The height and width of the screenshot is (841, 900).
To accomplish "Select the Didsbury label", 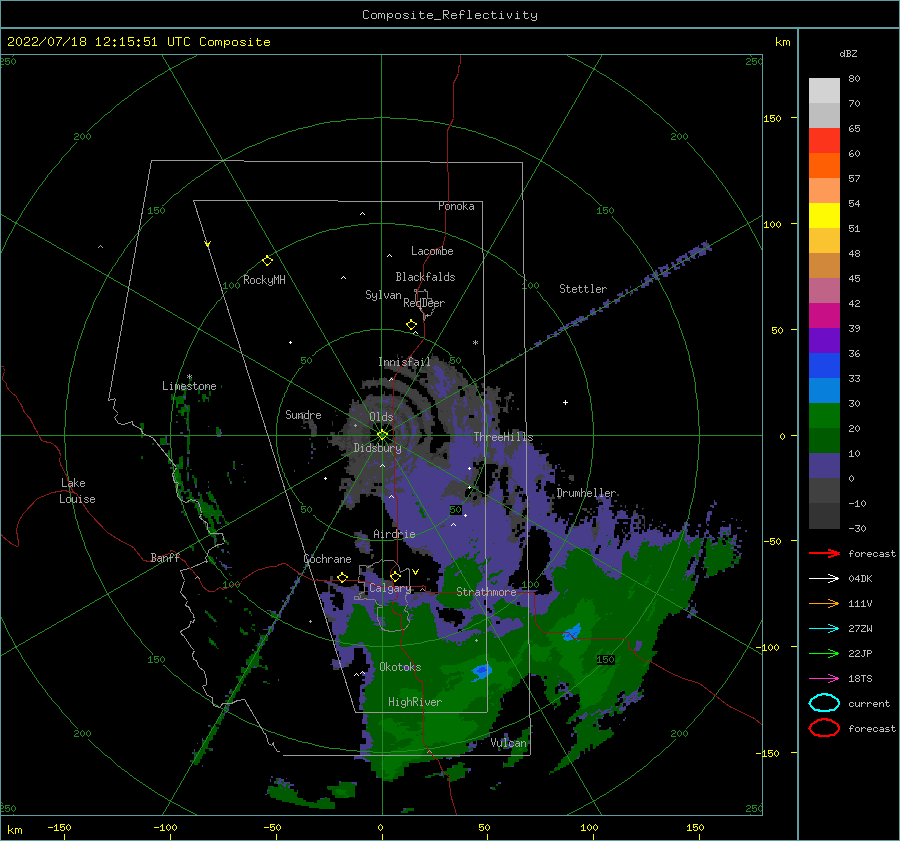I will (377, 448).
